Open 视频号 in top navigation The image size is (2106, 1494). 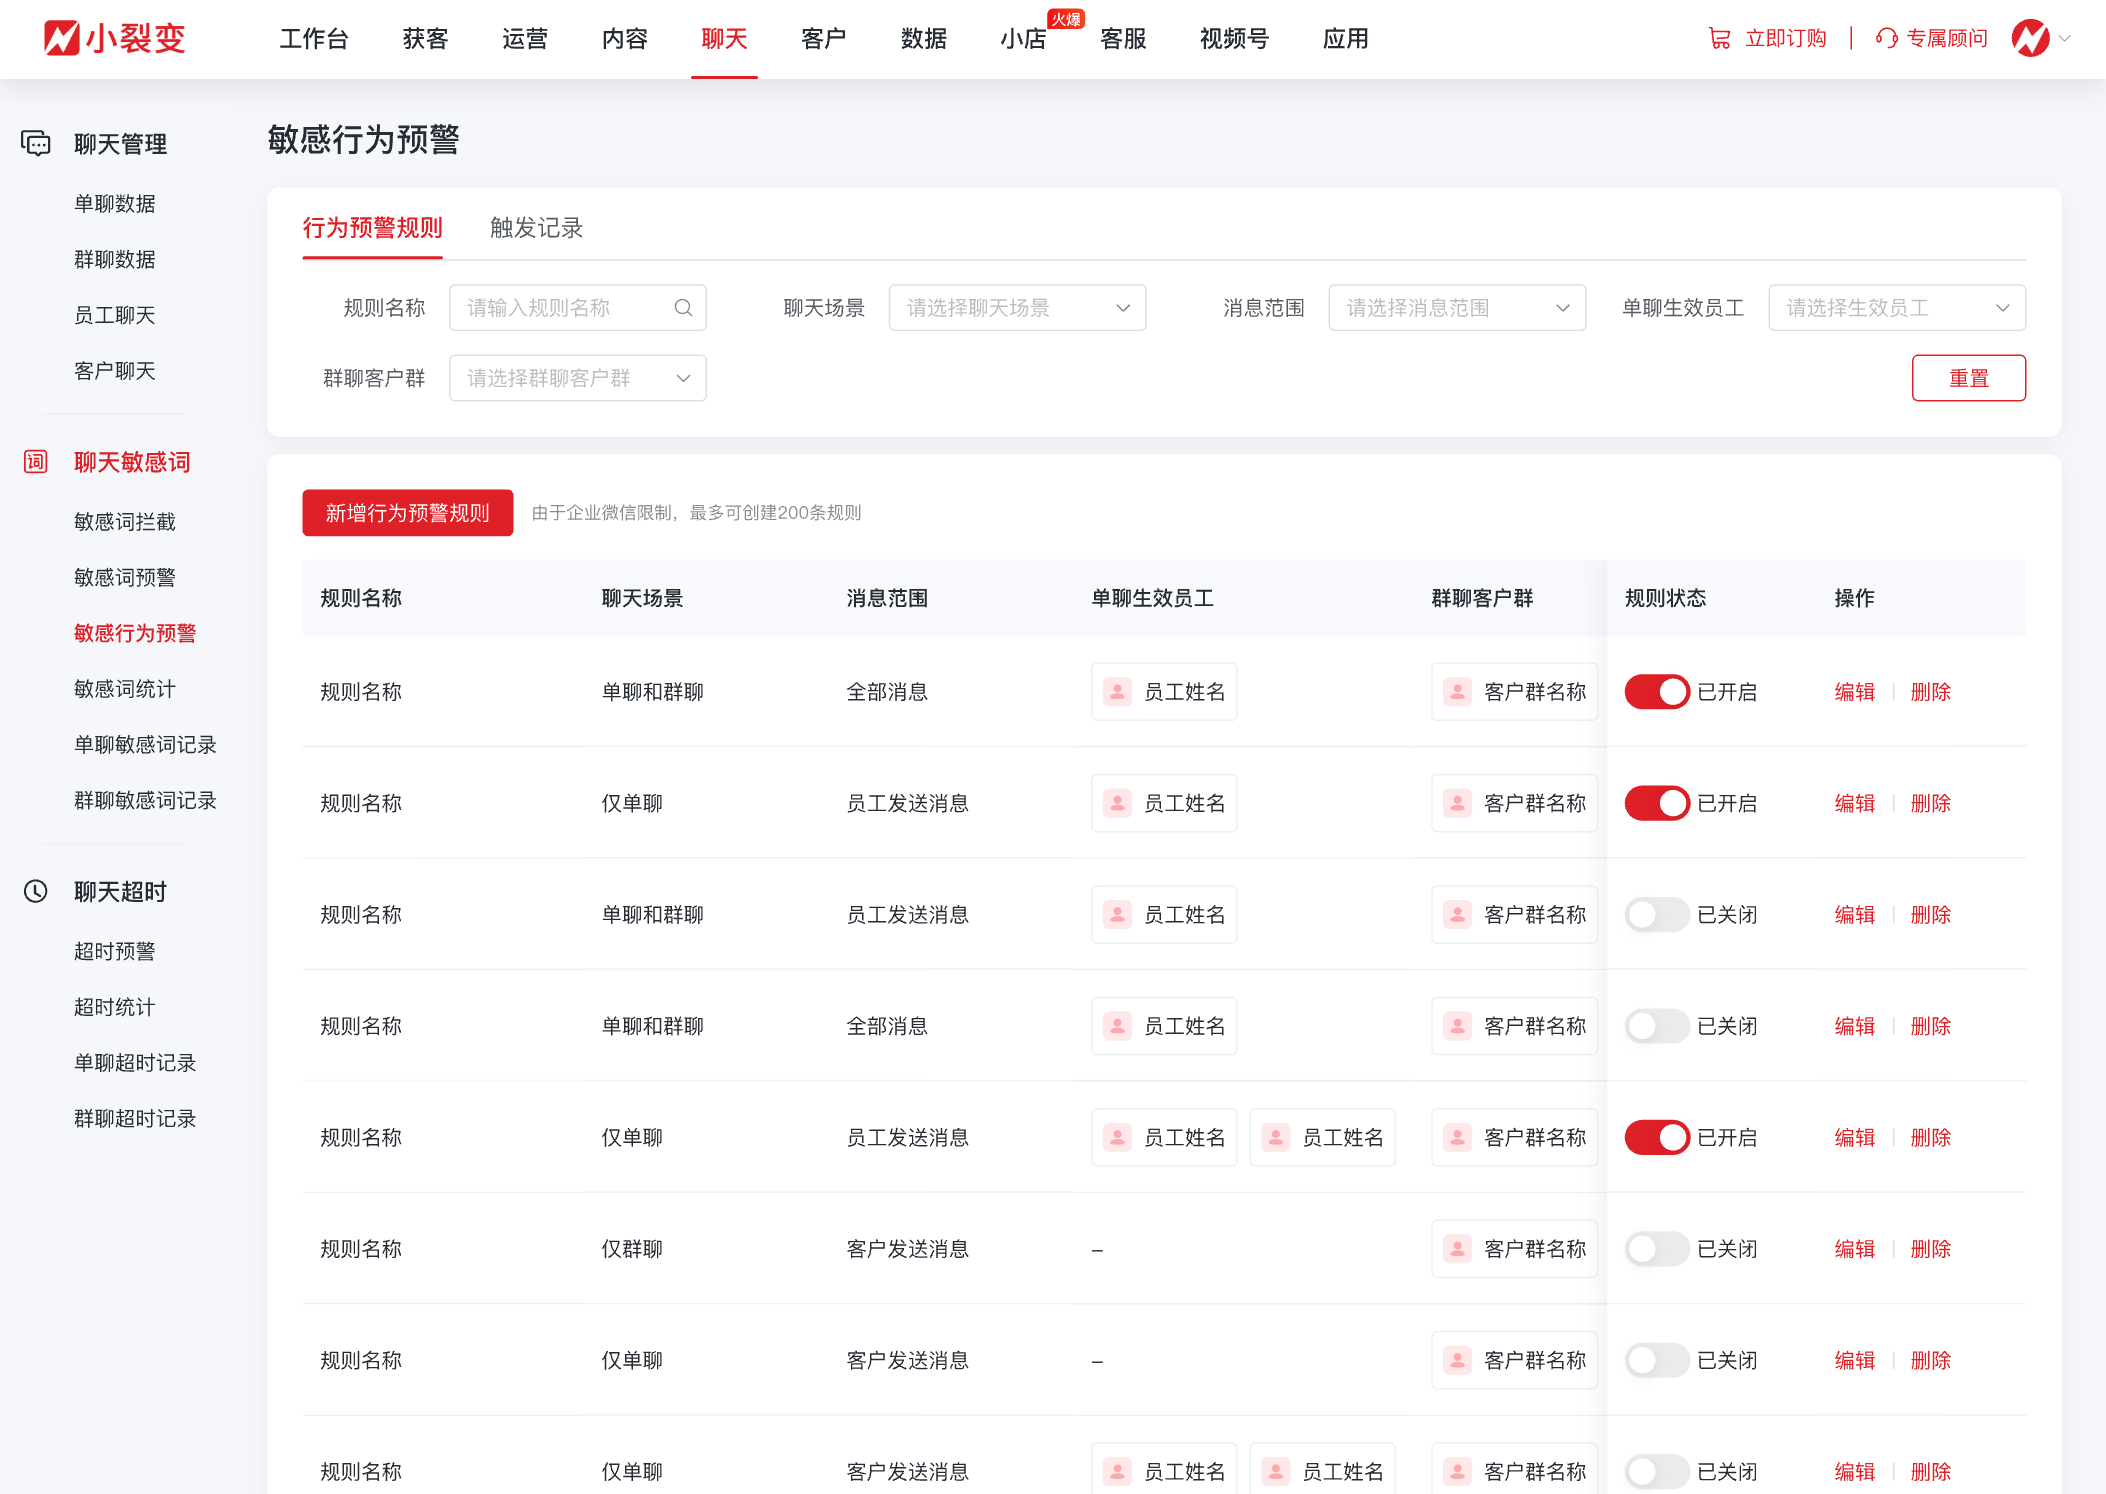pos(1234,39)
